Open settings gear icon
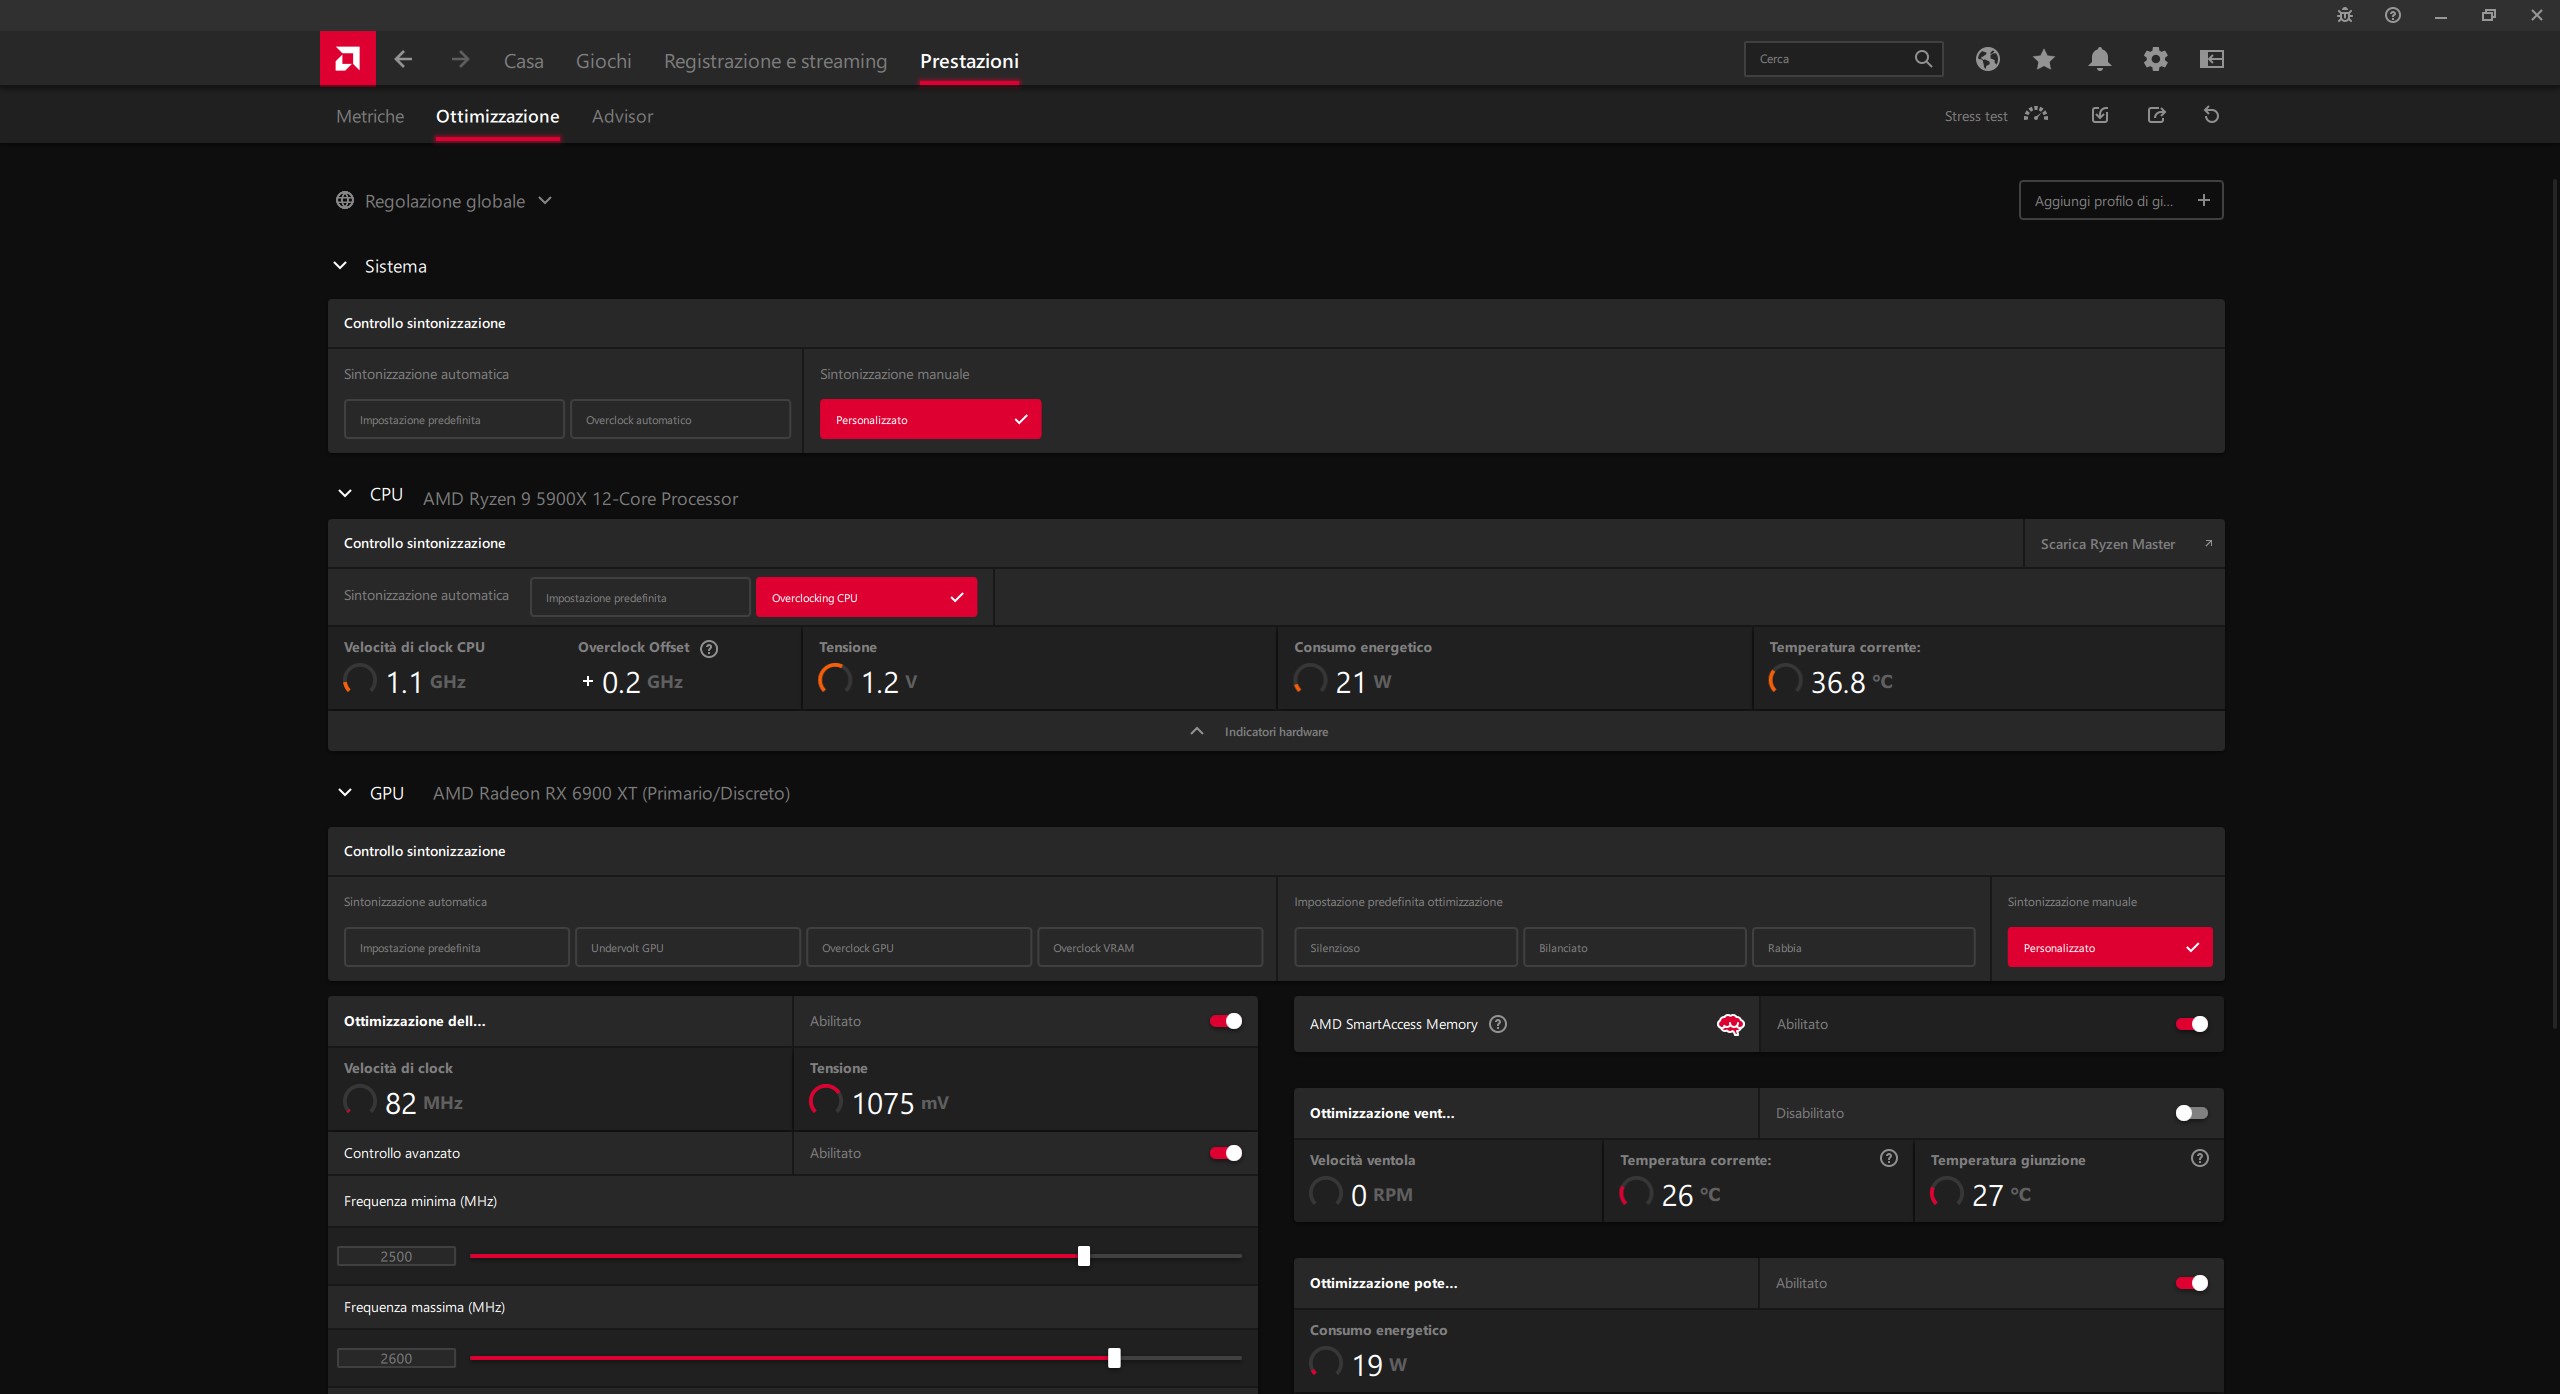Image resolution: width=2560 pixels, height=1394 pixels. [2155, 59]
